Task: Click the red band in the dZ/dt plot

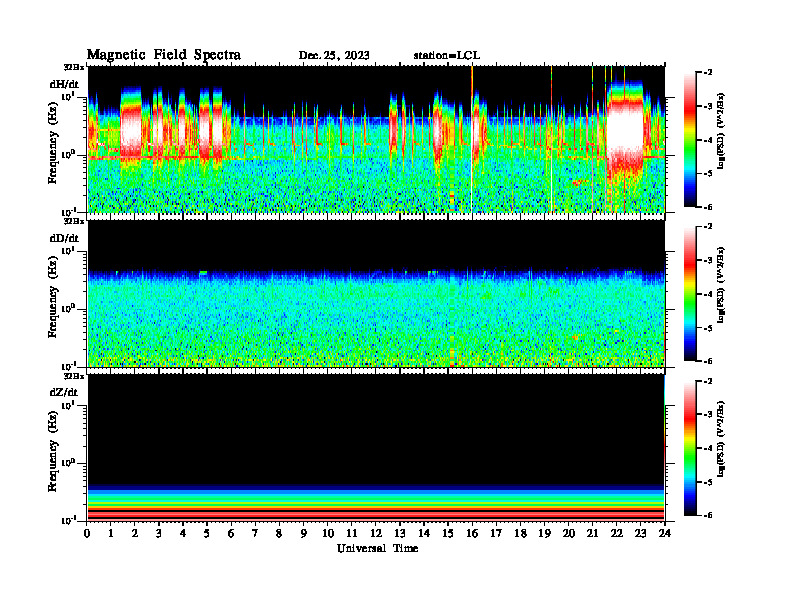Action: pos(376,514)
